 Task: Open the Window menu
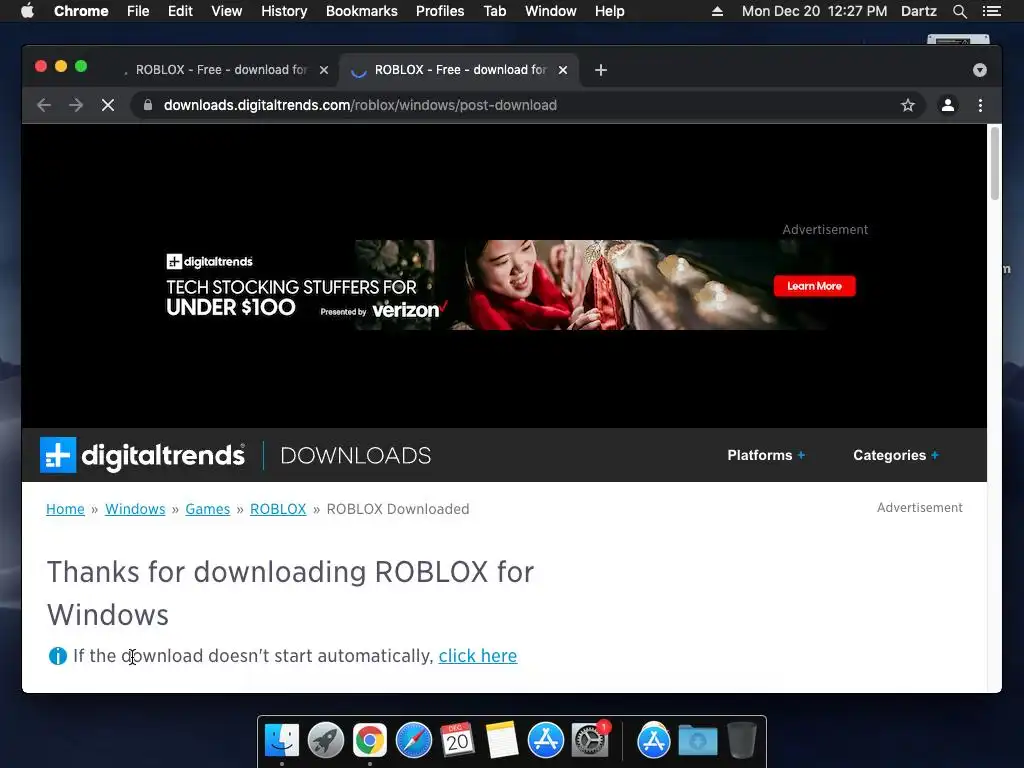click(551, 11)
